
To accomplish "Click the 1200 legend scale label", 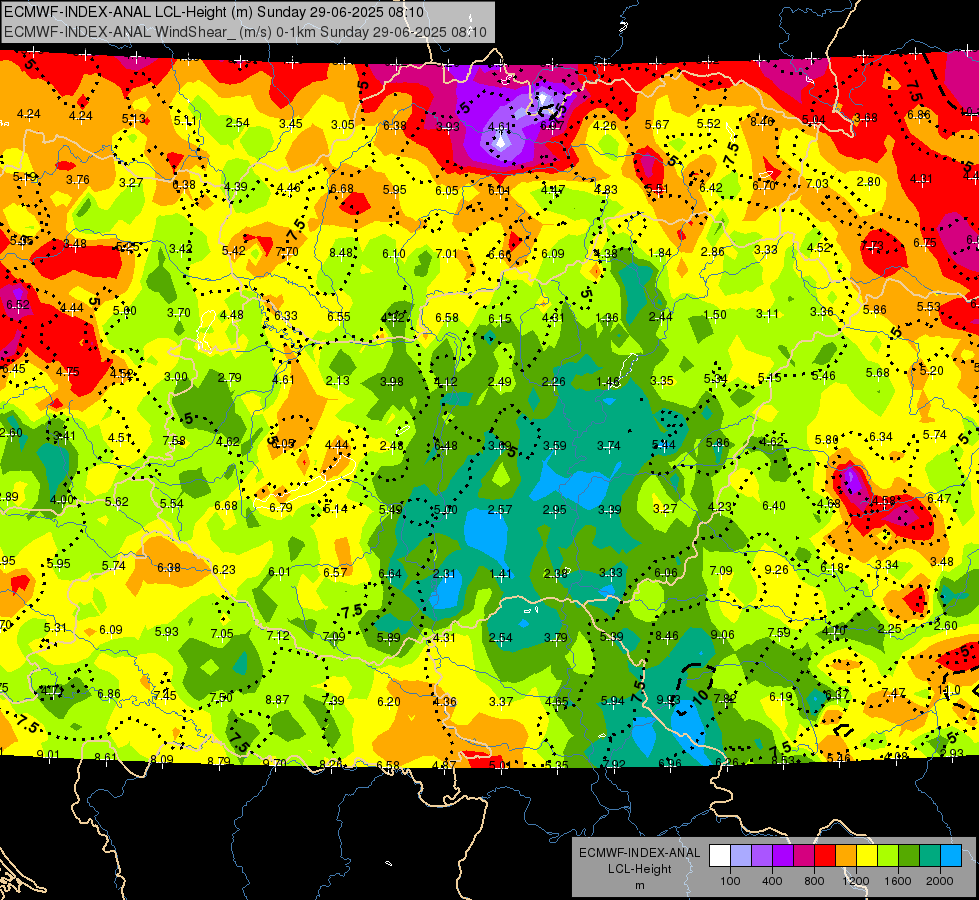I will tap(855, 881).
